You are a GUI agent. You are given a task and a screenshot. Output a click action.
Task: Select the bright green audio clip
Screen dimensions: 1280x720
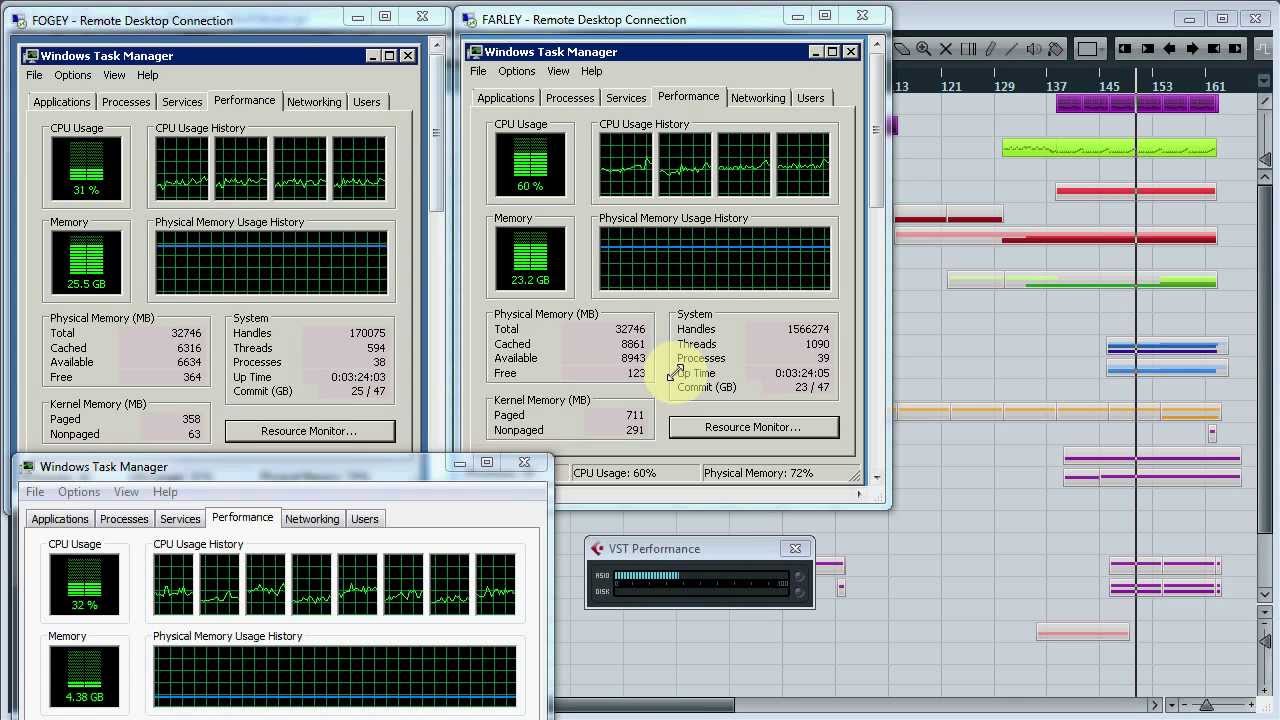point(1109,149)
